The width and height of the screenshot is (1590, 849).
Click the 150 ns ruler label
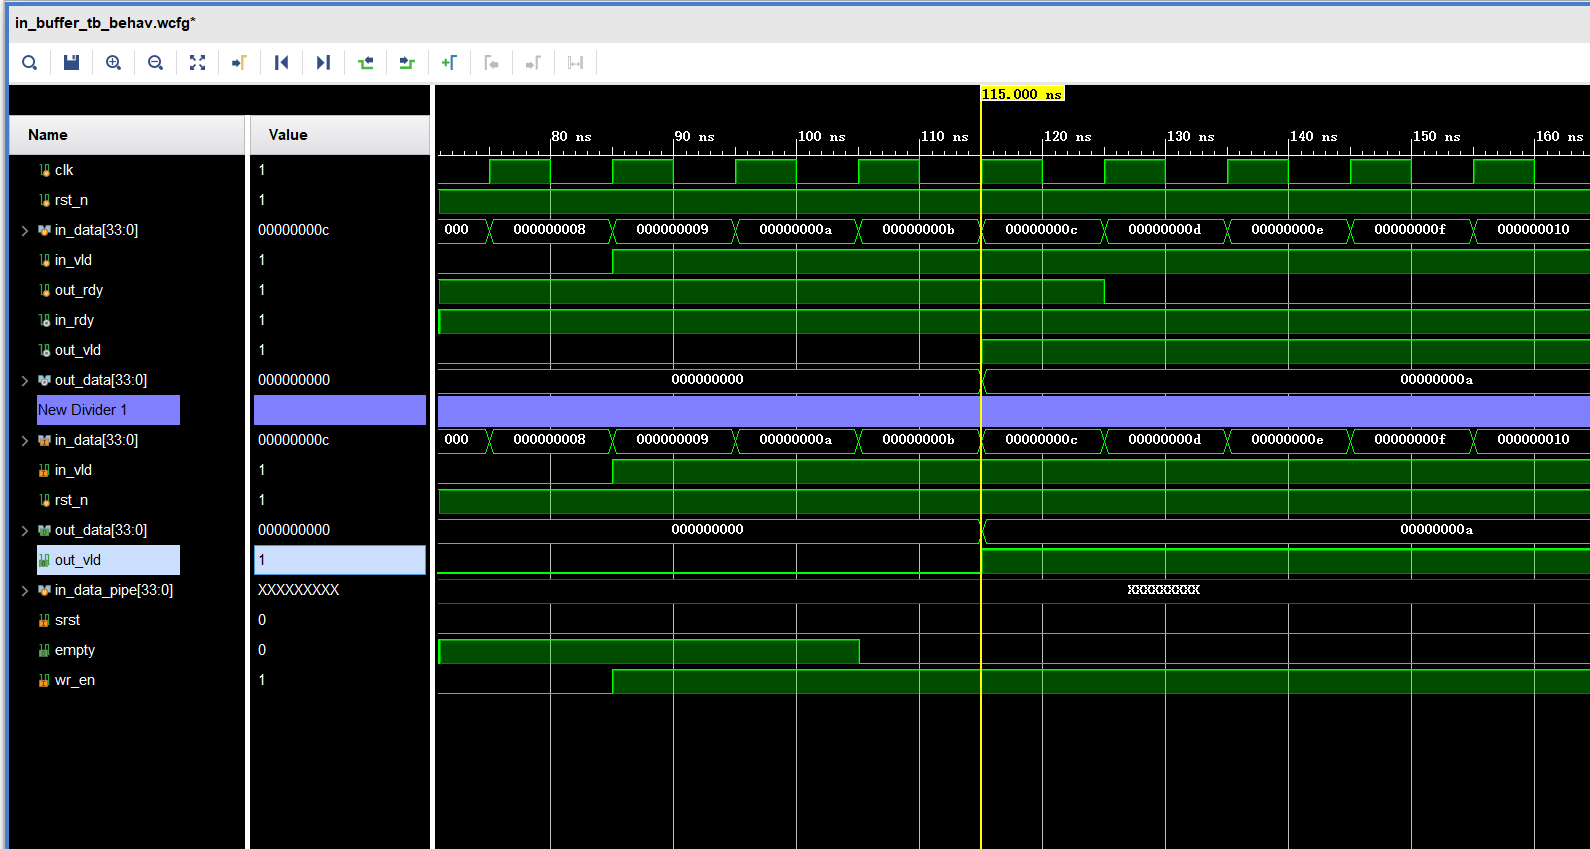pyautogui.click(x=1436, y=136)
